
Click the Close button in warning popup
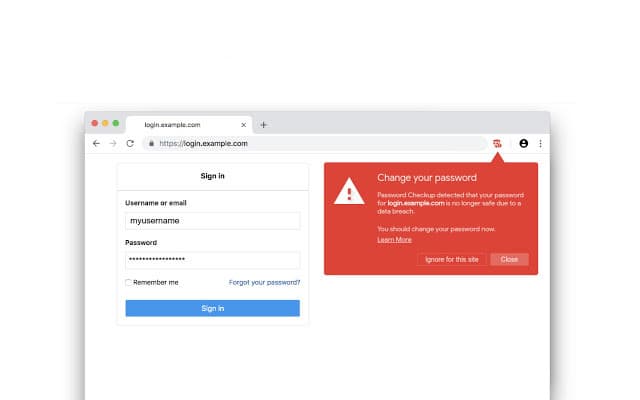[509, 260]
